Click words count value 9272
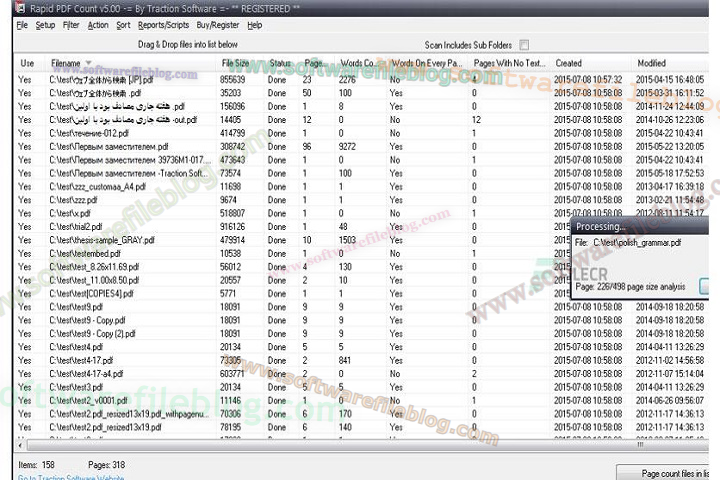 (x=347, y=147)
